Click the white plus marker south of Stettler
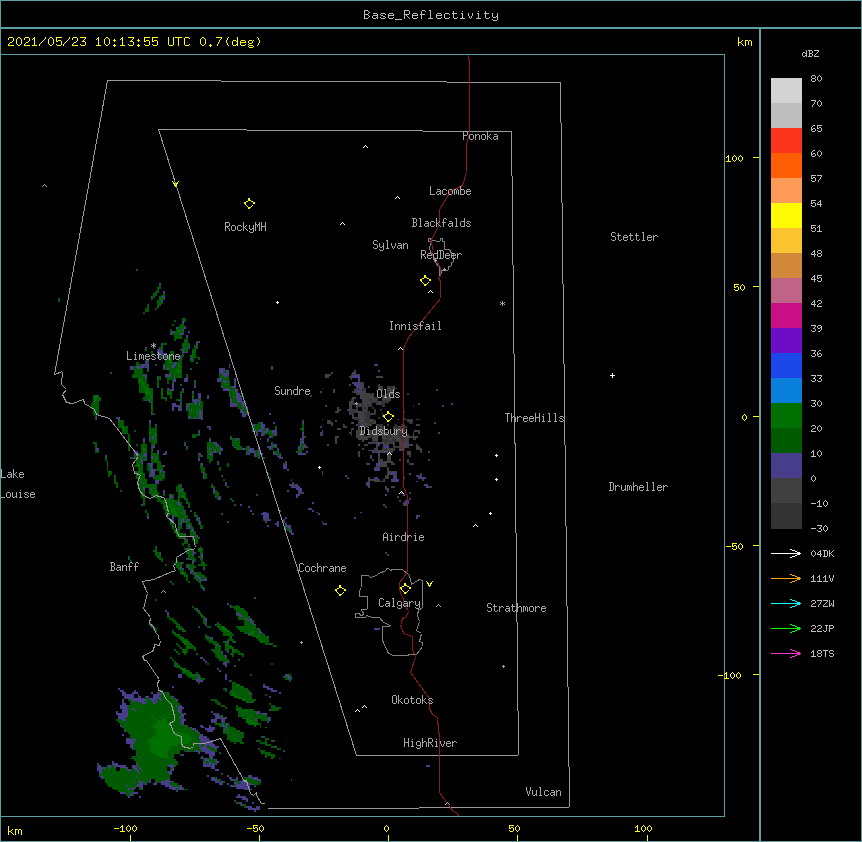 coord(612,375)
